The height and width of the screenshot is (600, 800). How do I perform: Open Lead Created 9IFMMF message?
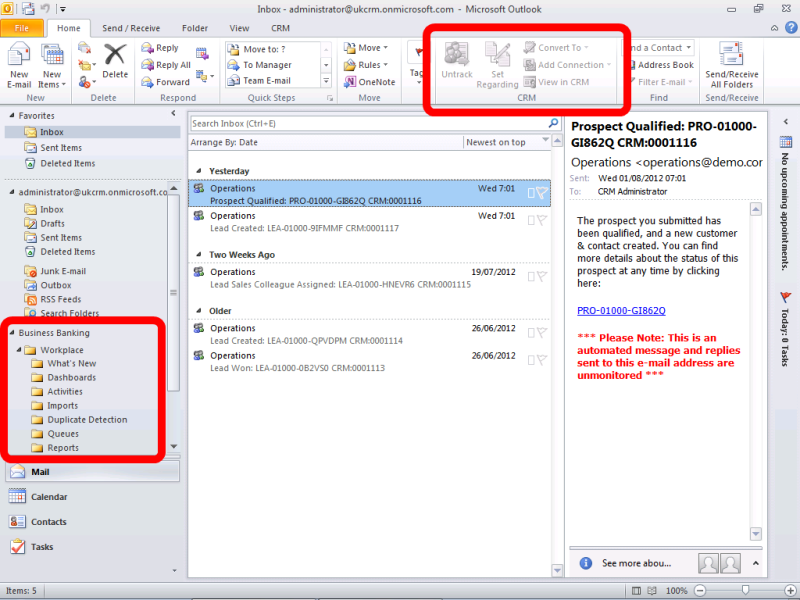pyautogui.click(x=370, y=221)
